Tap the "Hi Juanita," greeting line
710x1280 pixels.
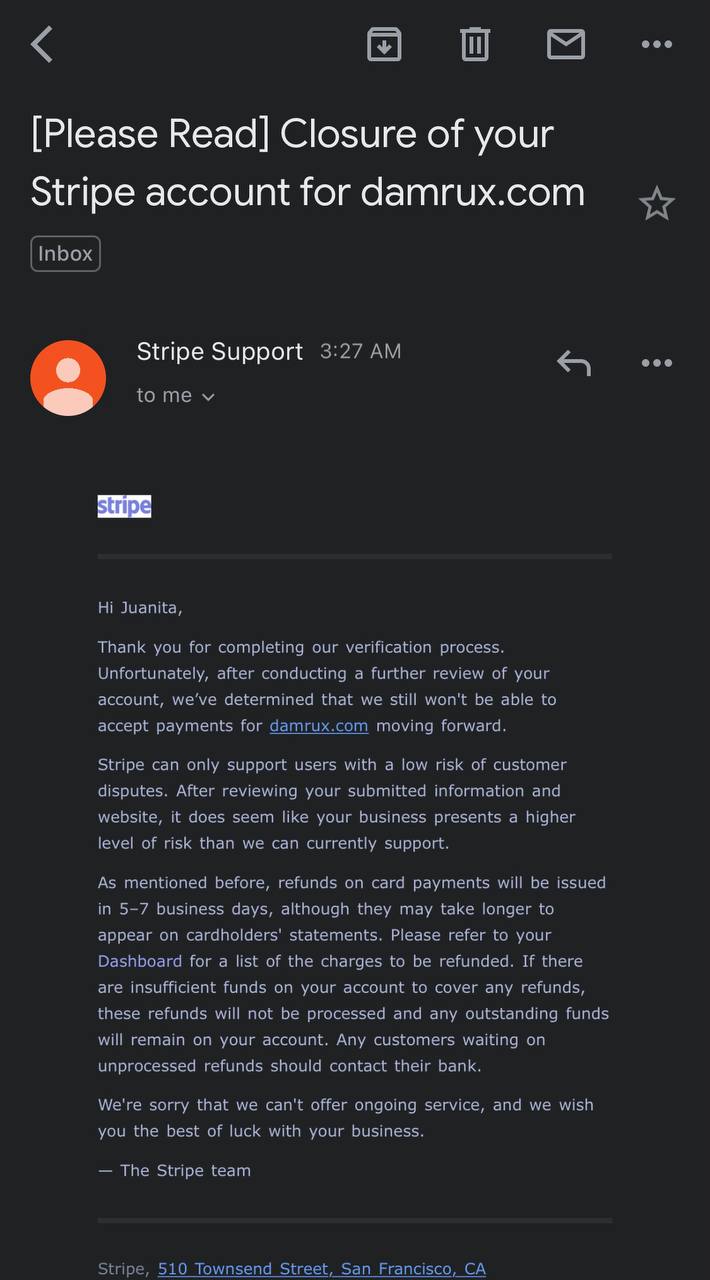point(140,607)
